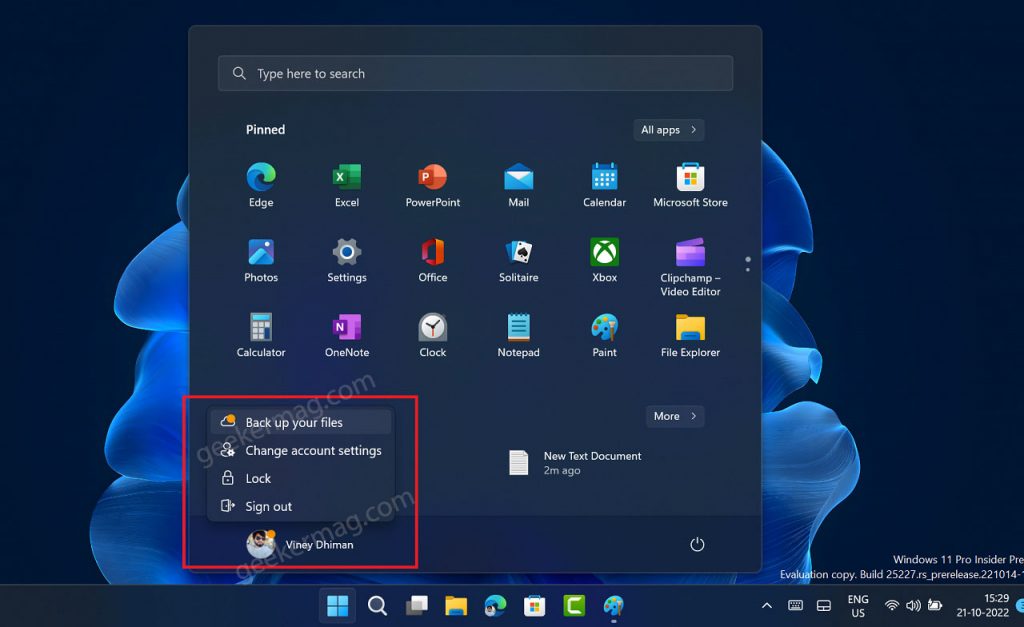Screen dimensions: 1024x627
Task: Launch OneNote from pinned apps
Action: tap(347, 336)
